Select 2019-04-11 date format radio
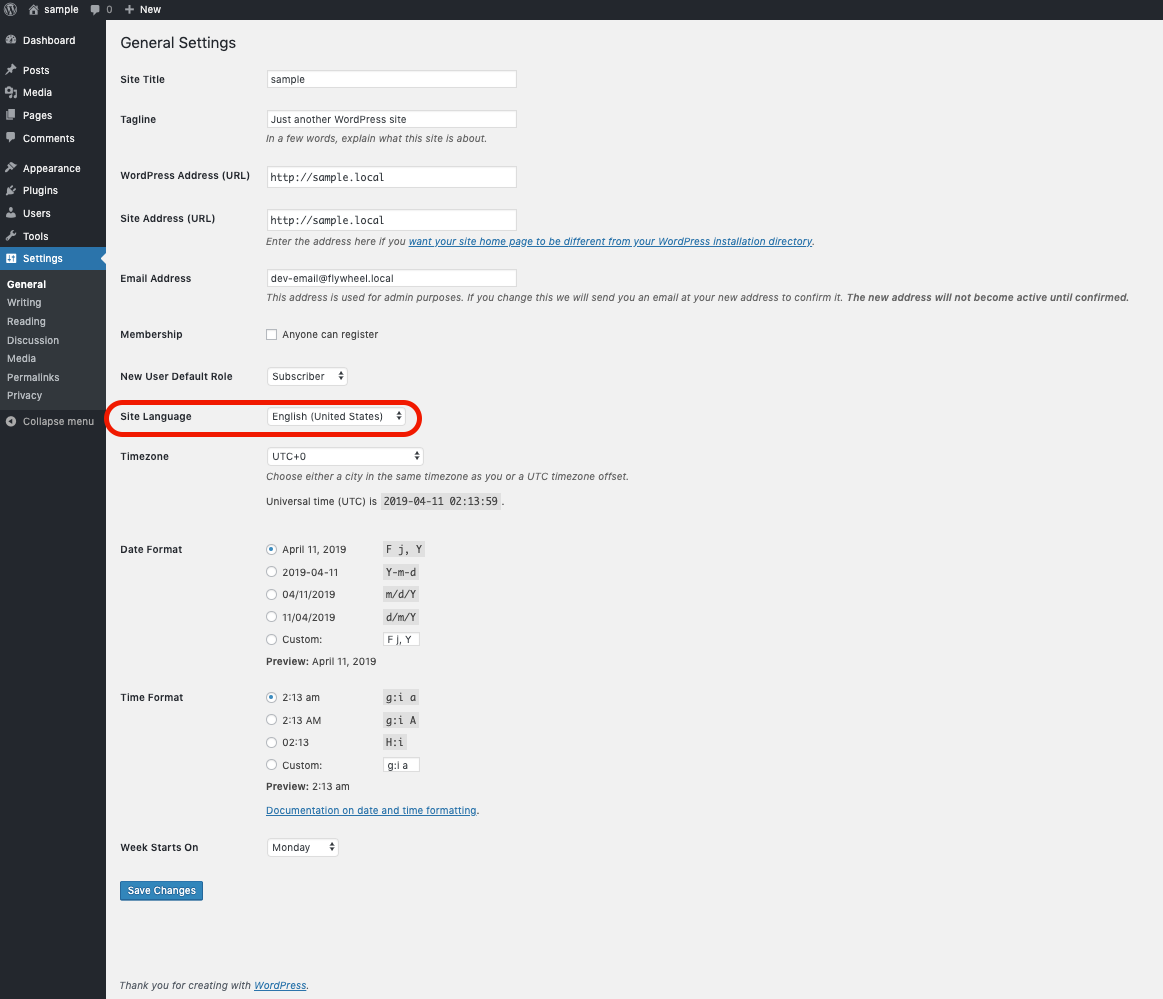This screenshot has width=1163, height=999. pyautogui.click(x=271, y=572)
